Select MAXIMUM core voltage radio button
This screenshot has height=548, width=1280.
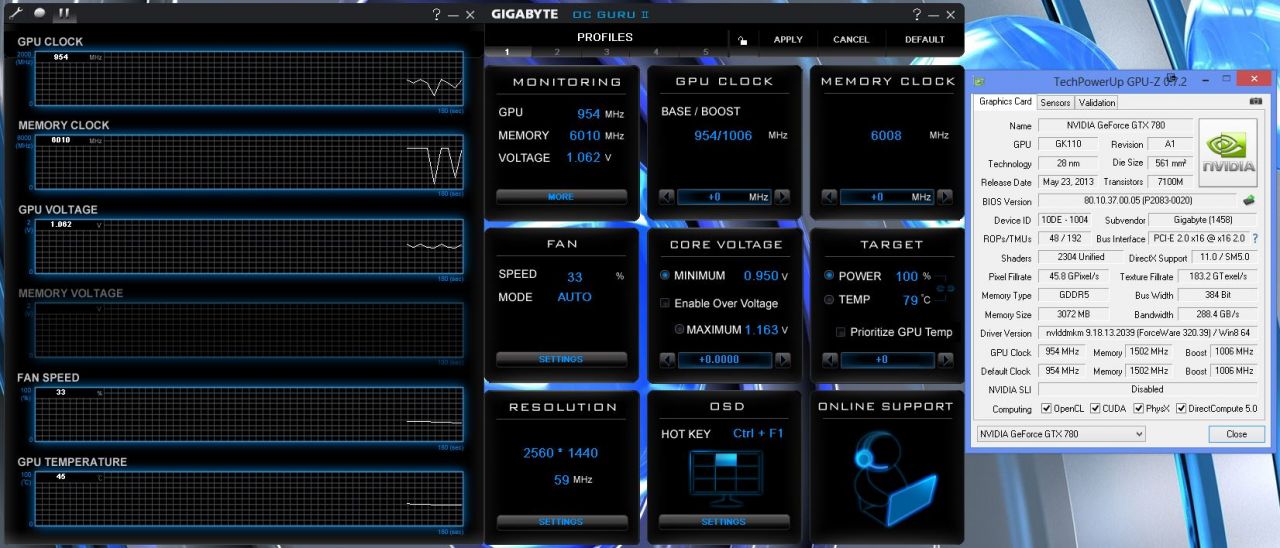pos(679,330)
